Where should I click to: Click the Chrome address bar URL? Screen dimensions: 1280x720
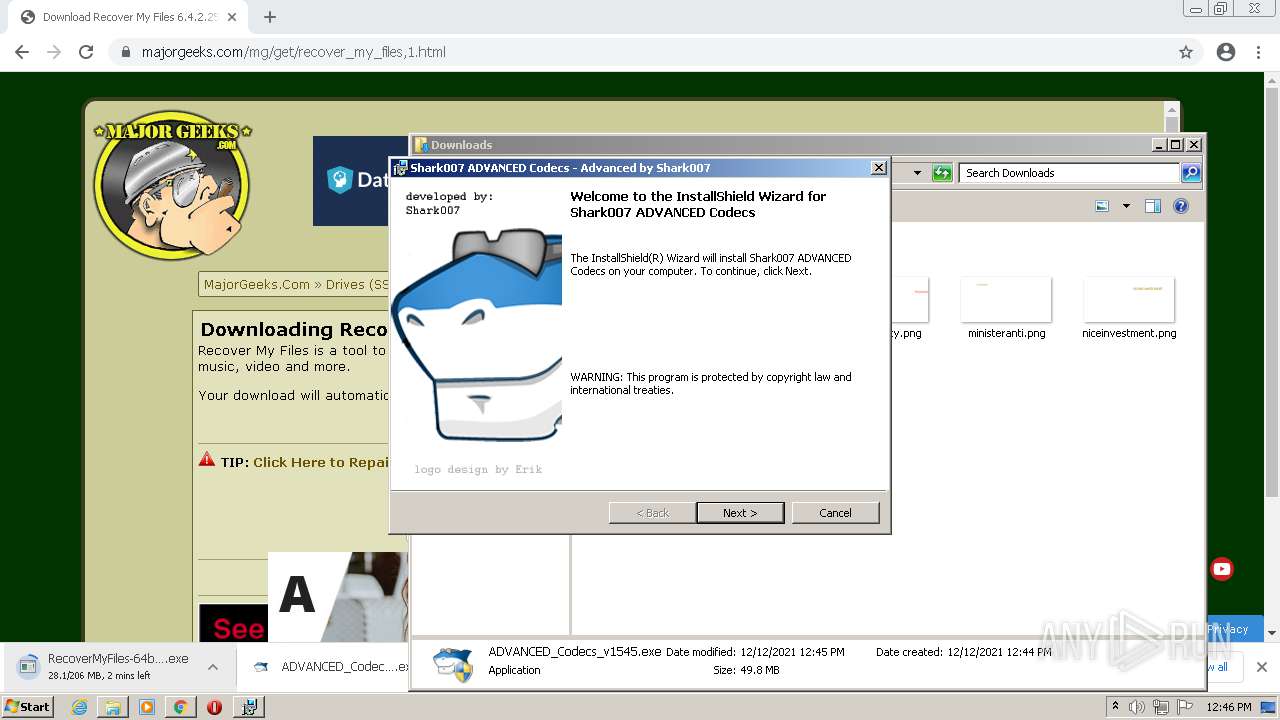pos(293,52)
